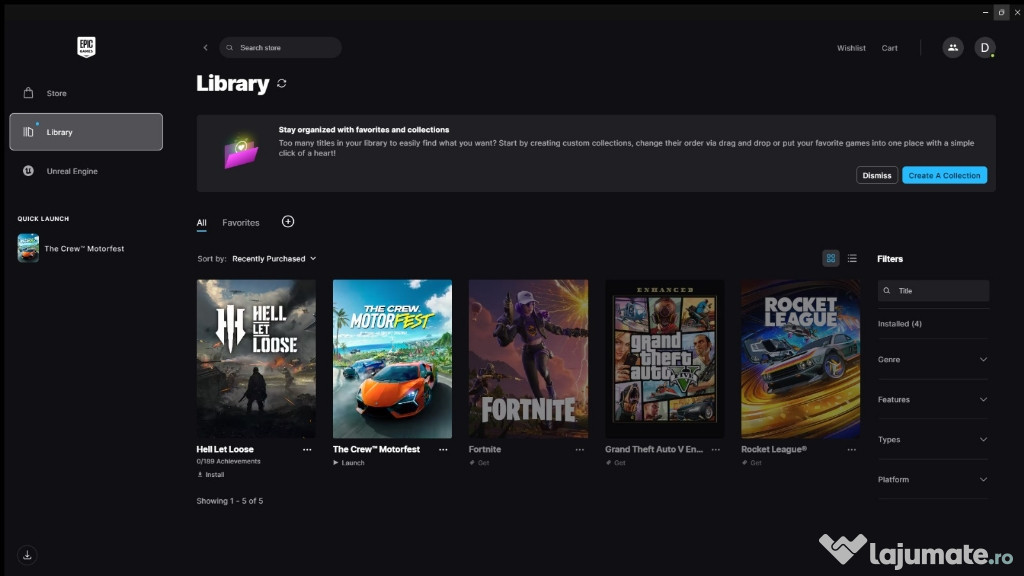Launch The Crew Motorfest under its card
This screenshot has height=576, width=1024.
349,463
